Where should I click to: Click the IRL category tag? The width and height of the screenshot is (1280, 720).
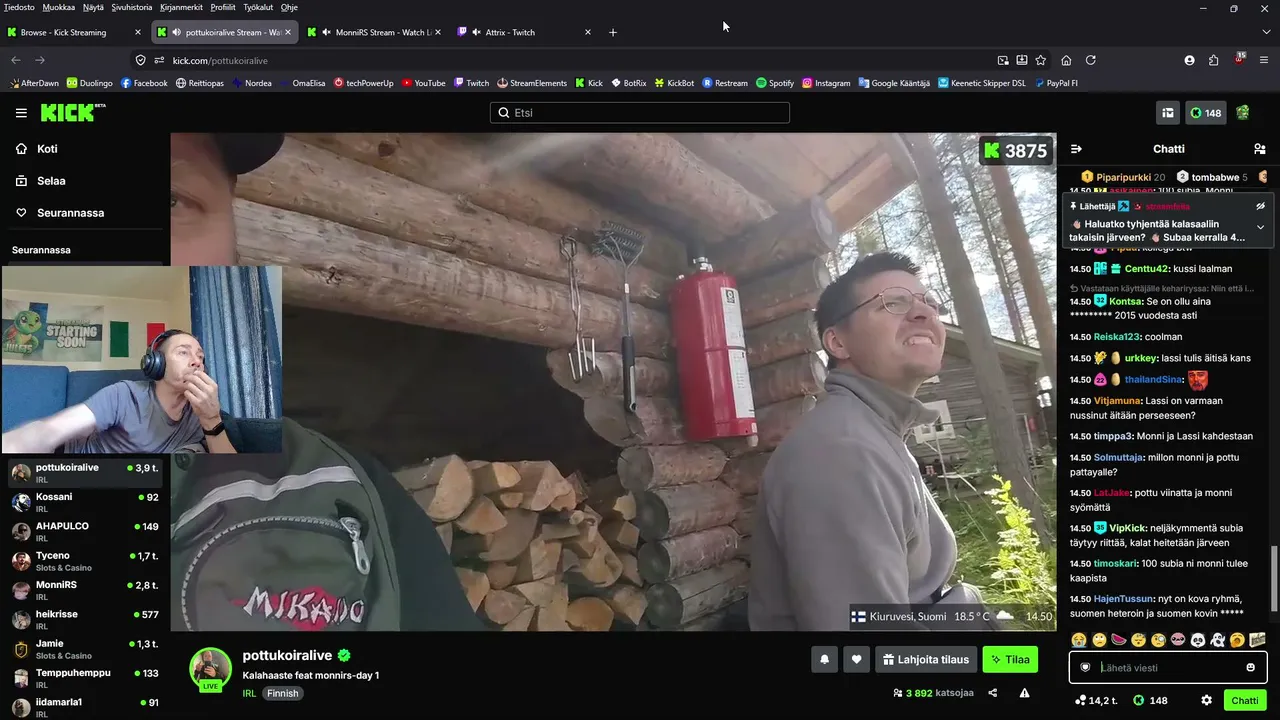[x=249, y=693]
